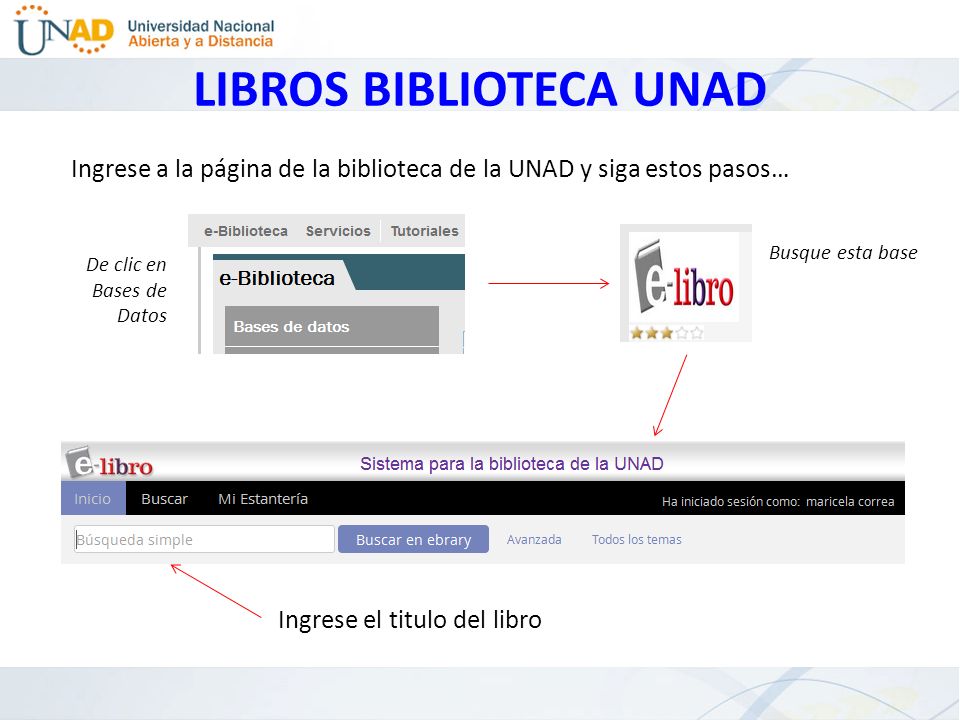Open the Mi Estantería tab
This screenshot has width=960, height=720.
pos(263,499)
